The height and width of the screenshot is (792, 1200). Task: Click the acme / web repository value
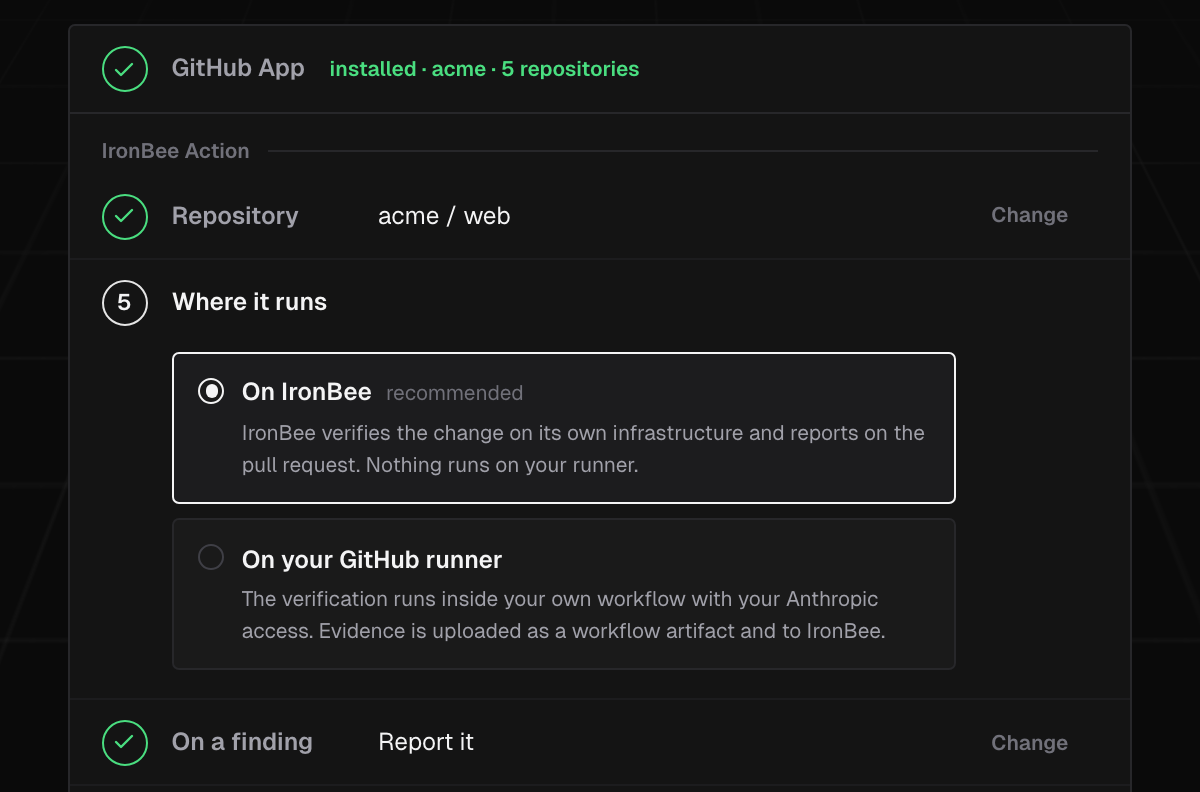pyautogui.click(x=444, y=216)
